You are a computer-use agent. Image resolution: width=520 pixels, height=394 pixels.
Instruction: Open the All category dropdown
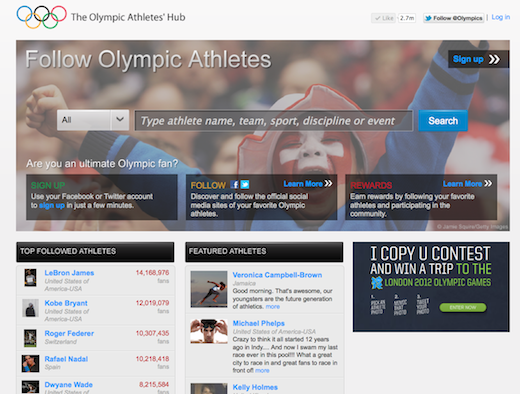93,120
